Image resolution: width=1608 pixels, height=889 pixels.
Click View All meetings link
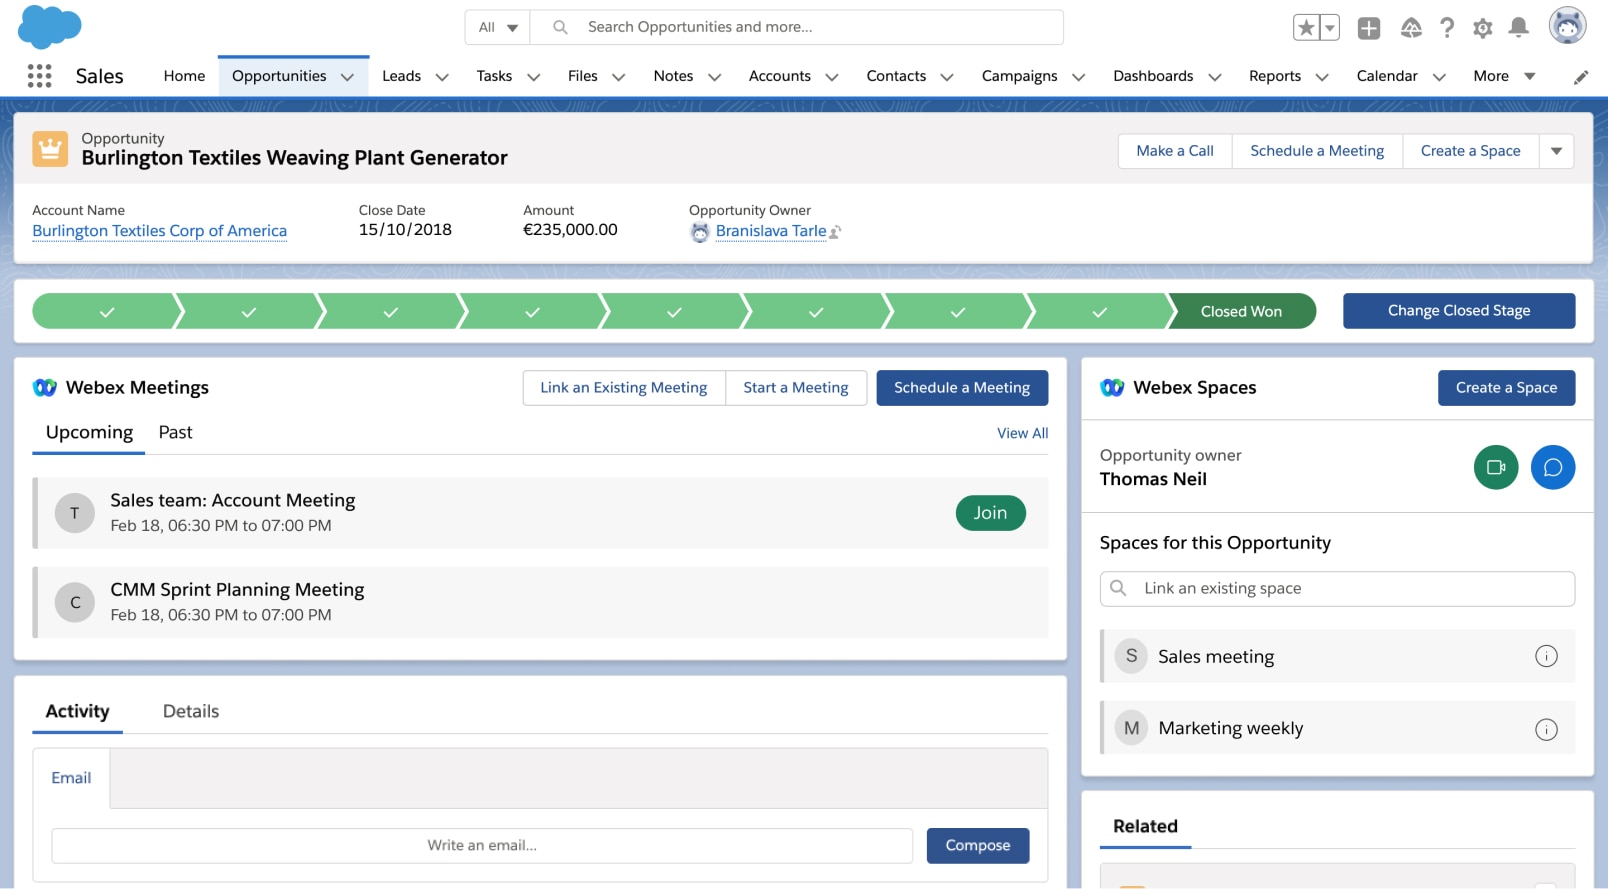[x=1022, y=433]
